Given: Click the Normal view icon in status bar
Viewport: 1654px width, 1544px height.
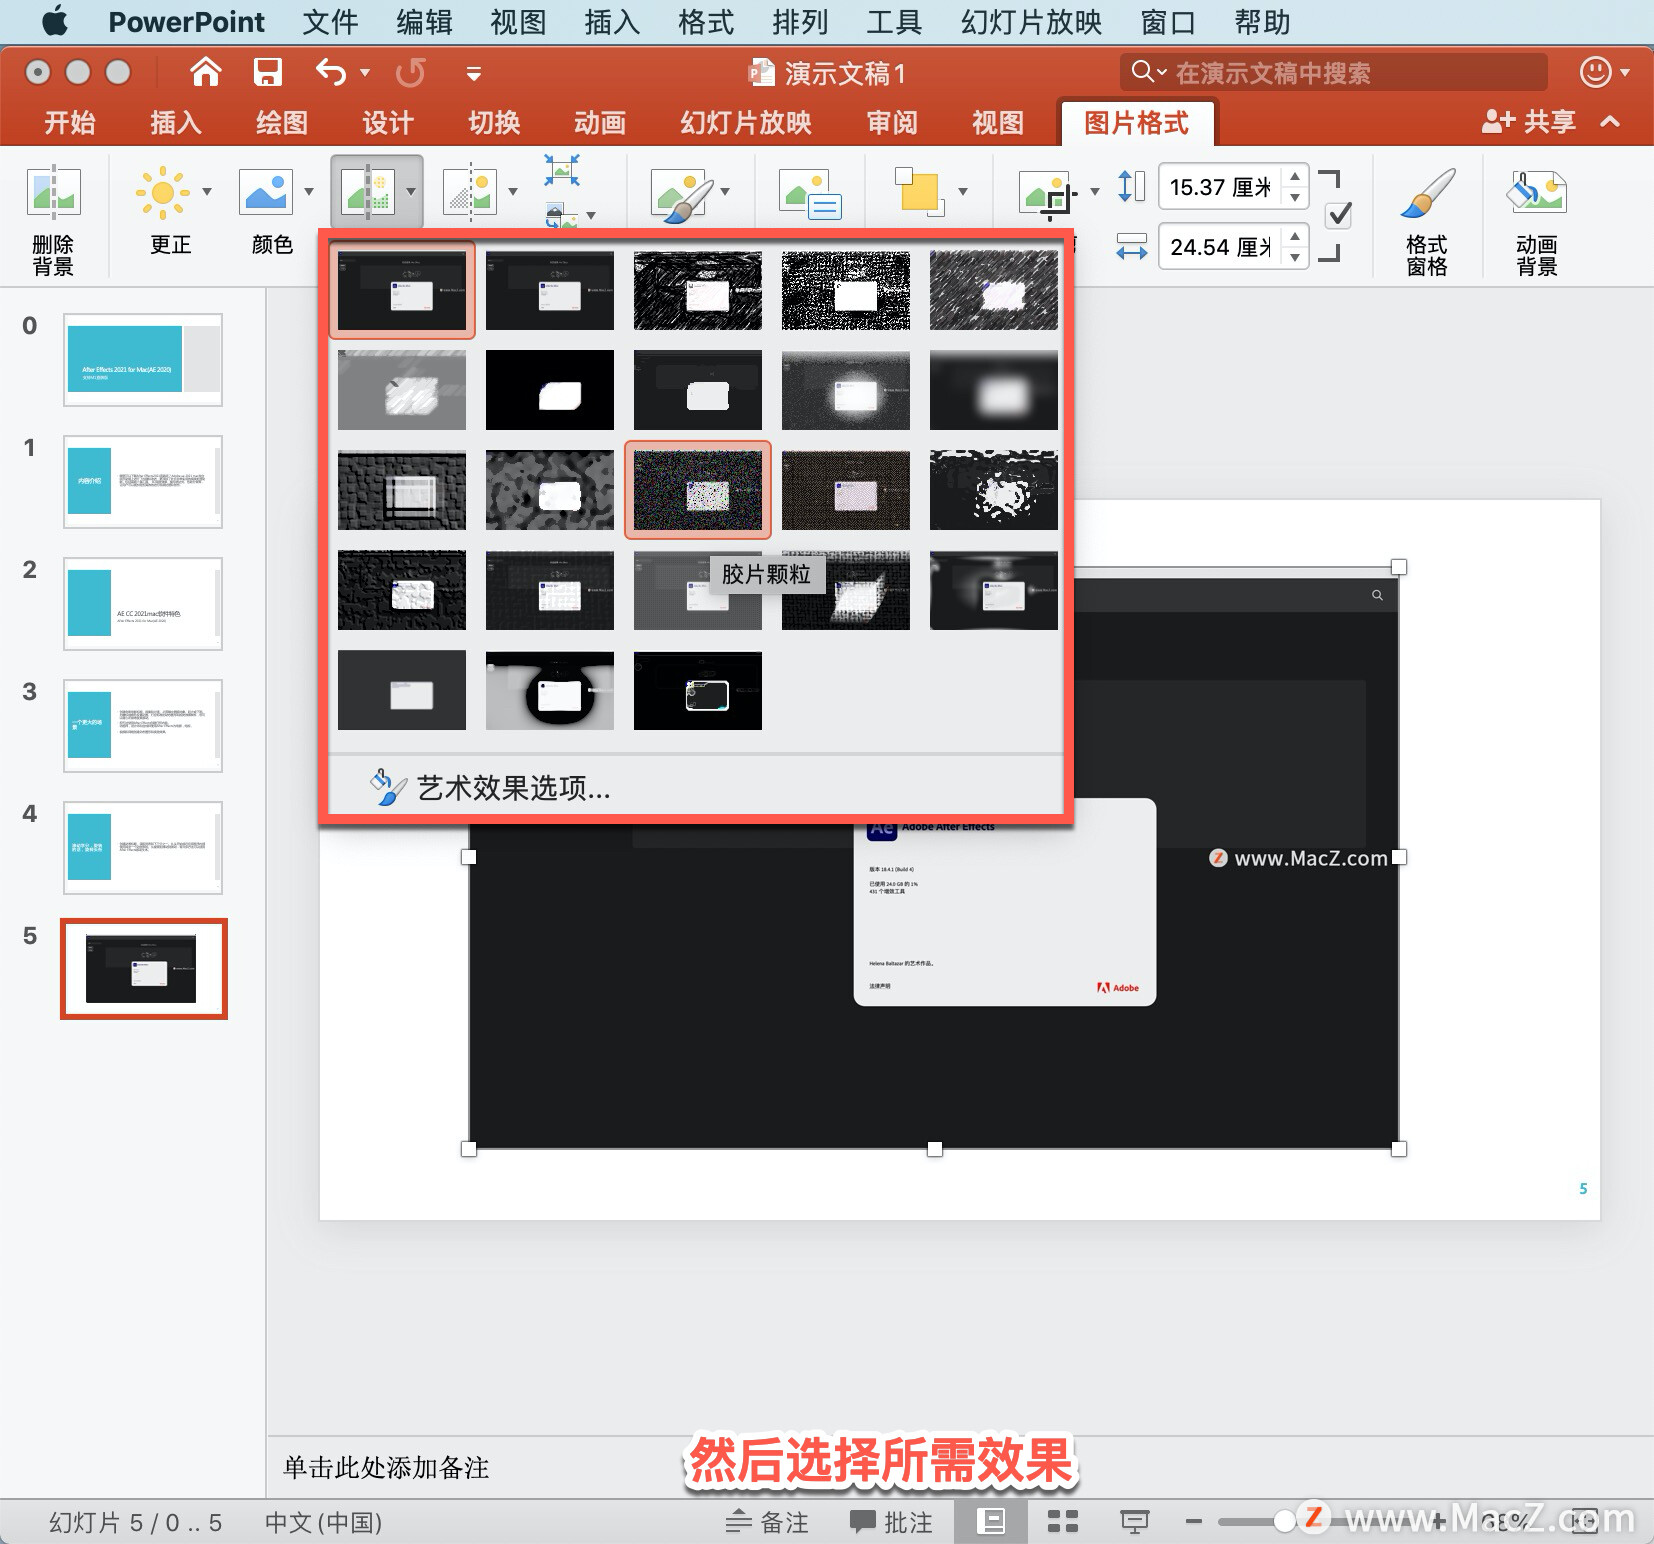Looking at the screenshot, I should [990, 1522].
